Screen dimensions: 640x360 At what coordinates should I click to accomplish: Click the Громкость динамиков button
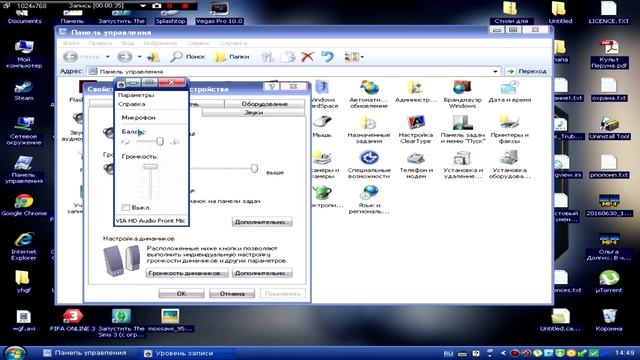(187, 273)
